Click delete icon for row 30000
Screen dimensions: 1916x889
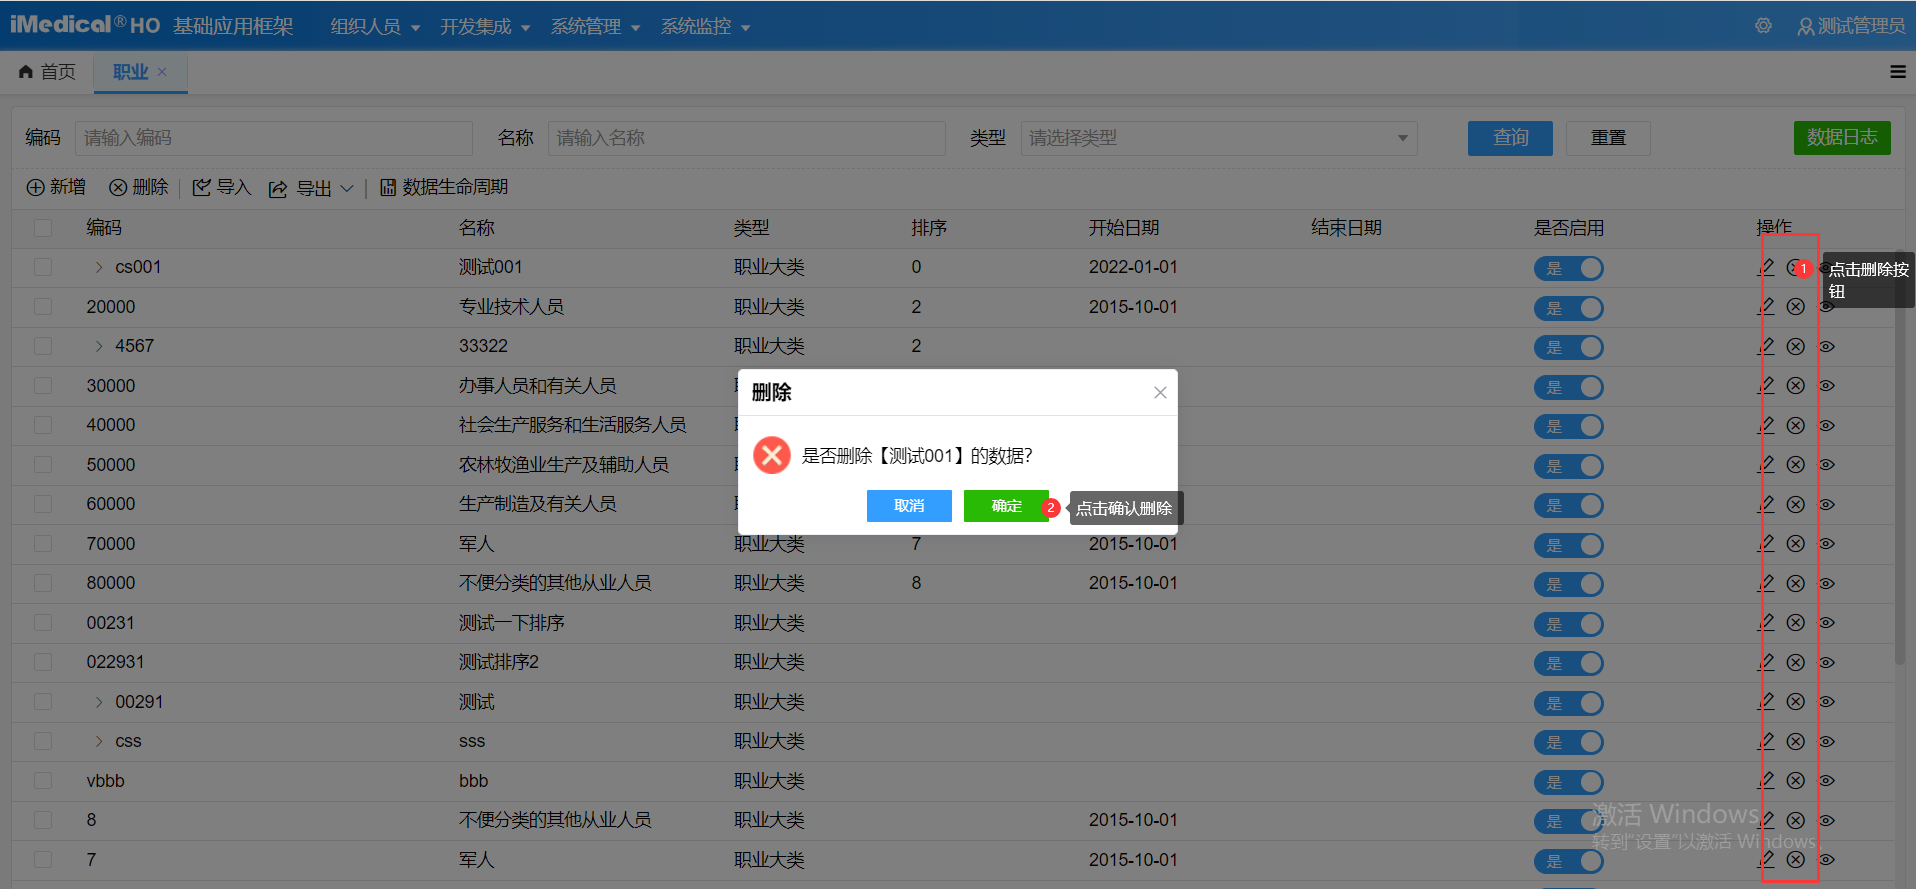tap(1796, 386)
